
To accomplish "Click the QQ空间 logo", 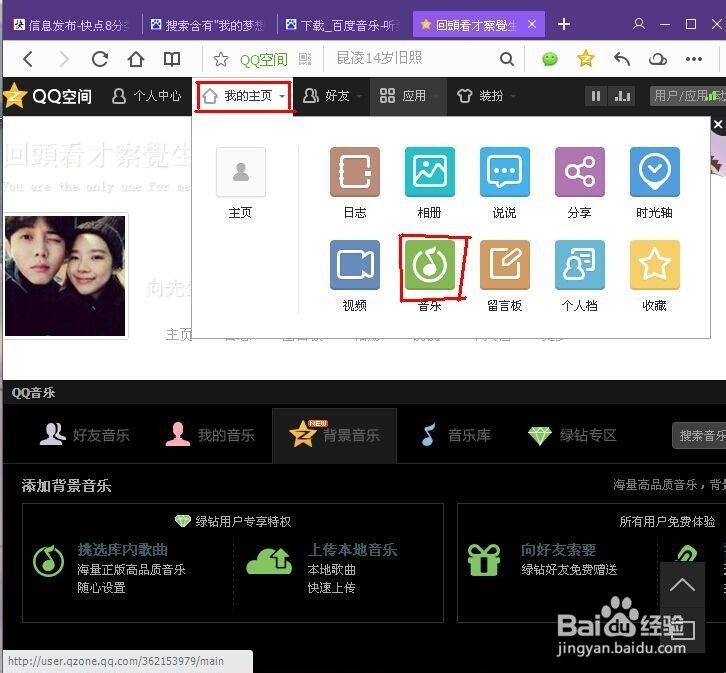I will [47, 96].
